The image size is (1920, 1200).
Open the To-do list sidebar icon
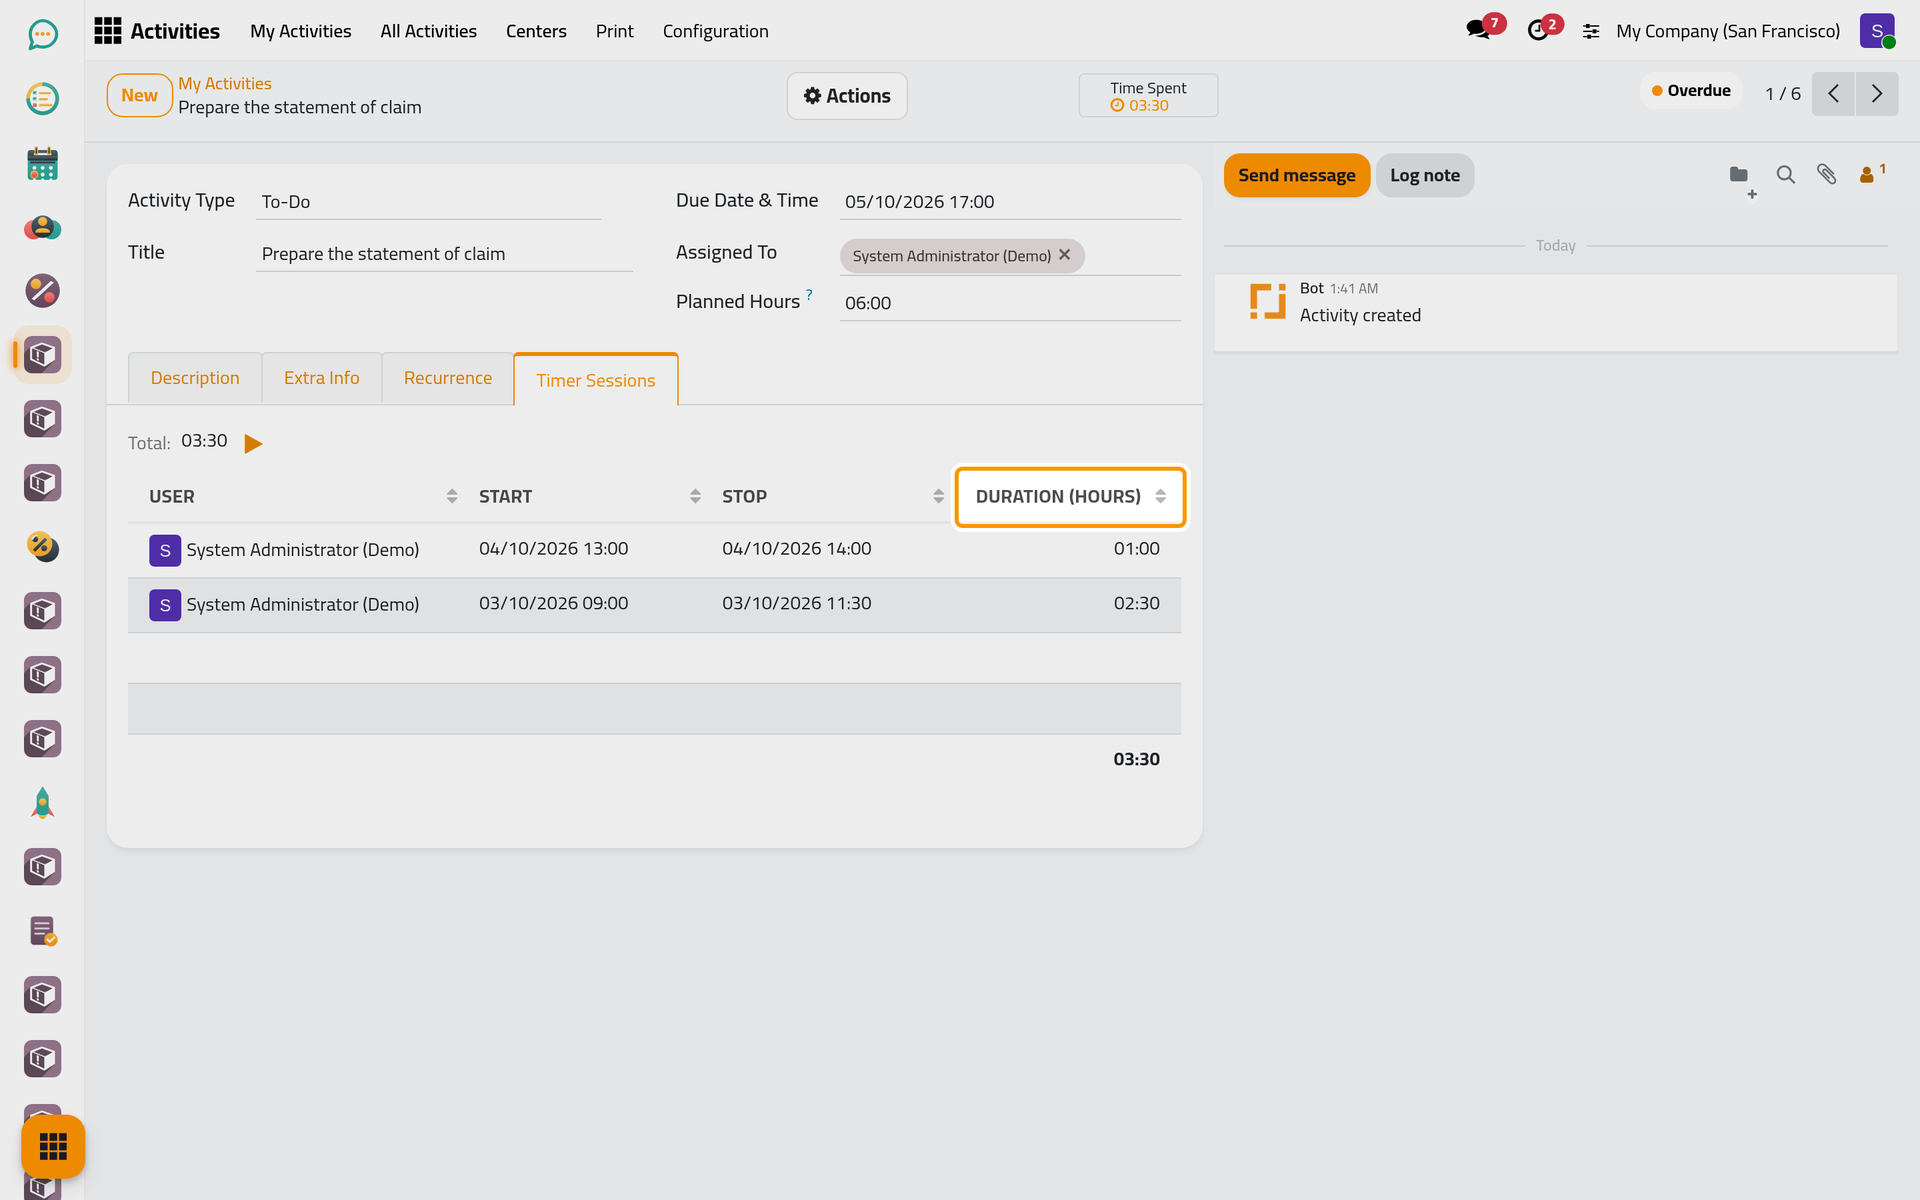pos(42,99)
